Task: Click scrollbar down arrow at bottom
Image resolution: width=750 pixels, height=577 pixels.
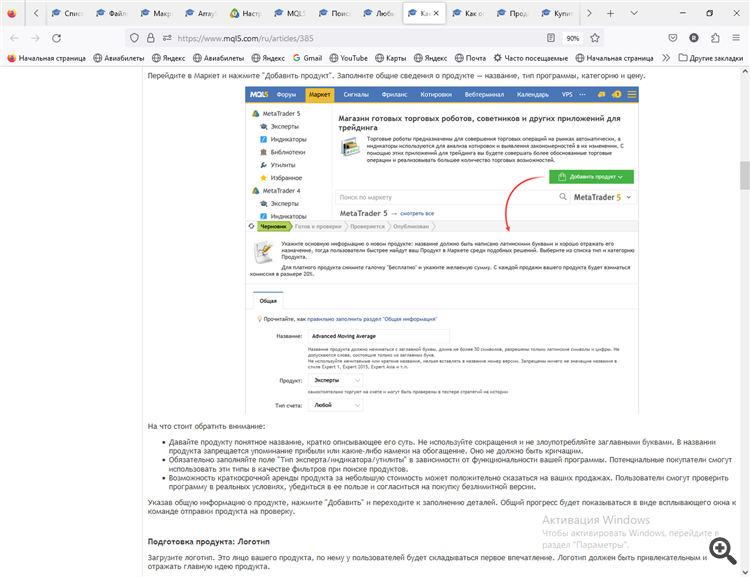Action: pyautogui.click(x=745, y=572)
